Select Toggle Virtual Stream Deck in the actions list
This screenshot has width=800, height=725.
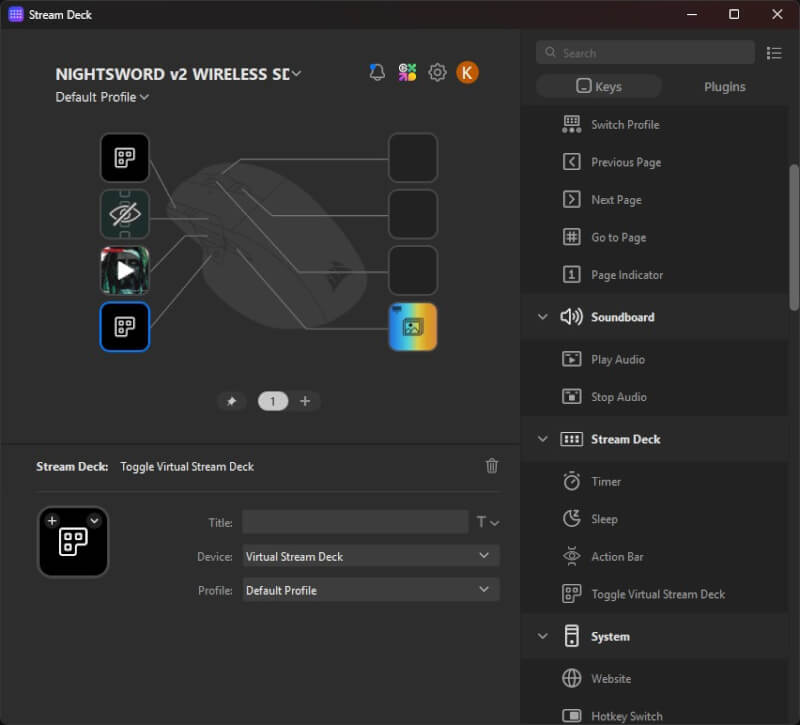[x=654, y=594]
